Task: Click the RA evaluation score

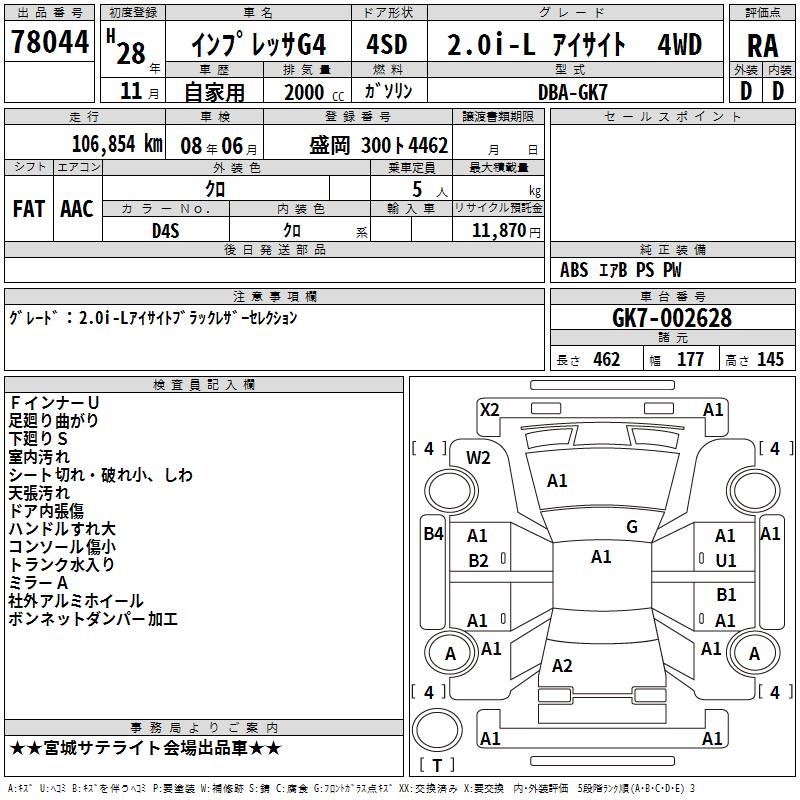Action: coord(762,46)
